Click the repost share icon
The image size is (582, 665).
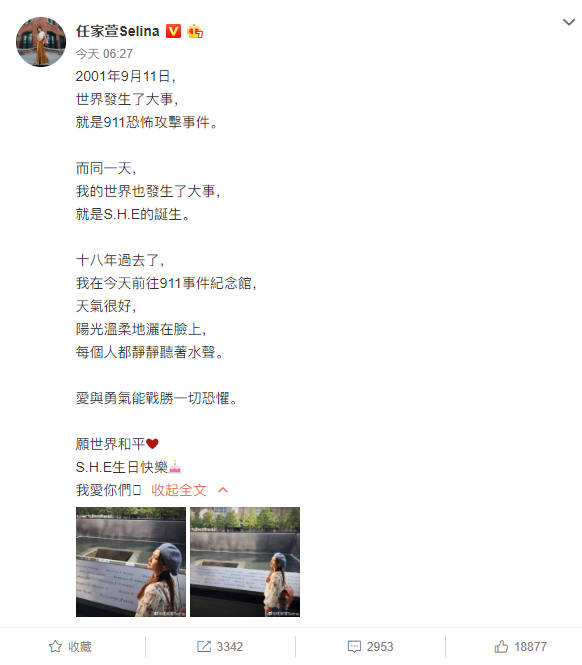(x=204, y=646)
